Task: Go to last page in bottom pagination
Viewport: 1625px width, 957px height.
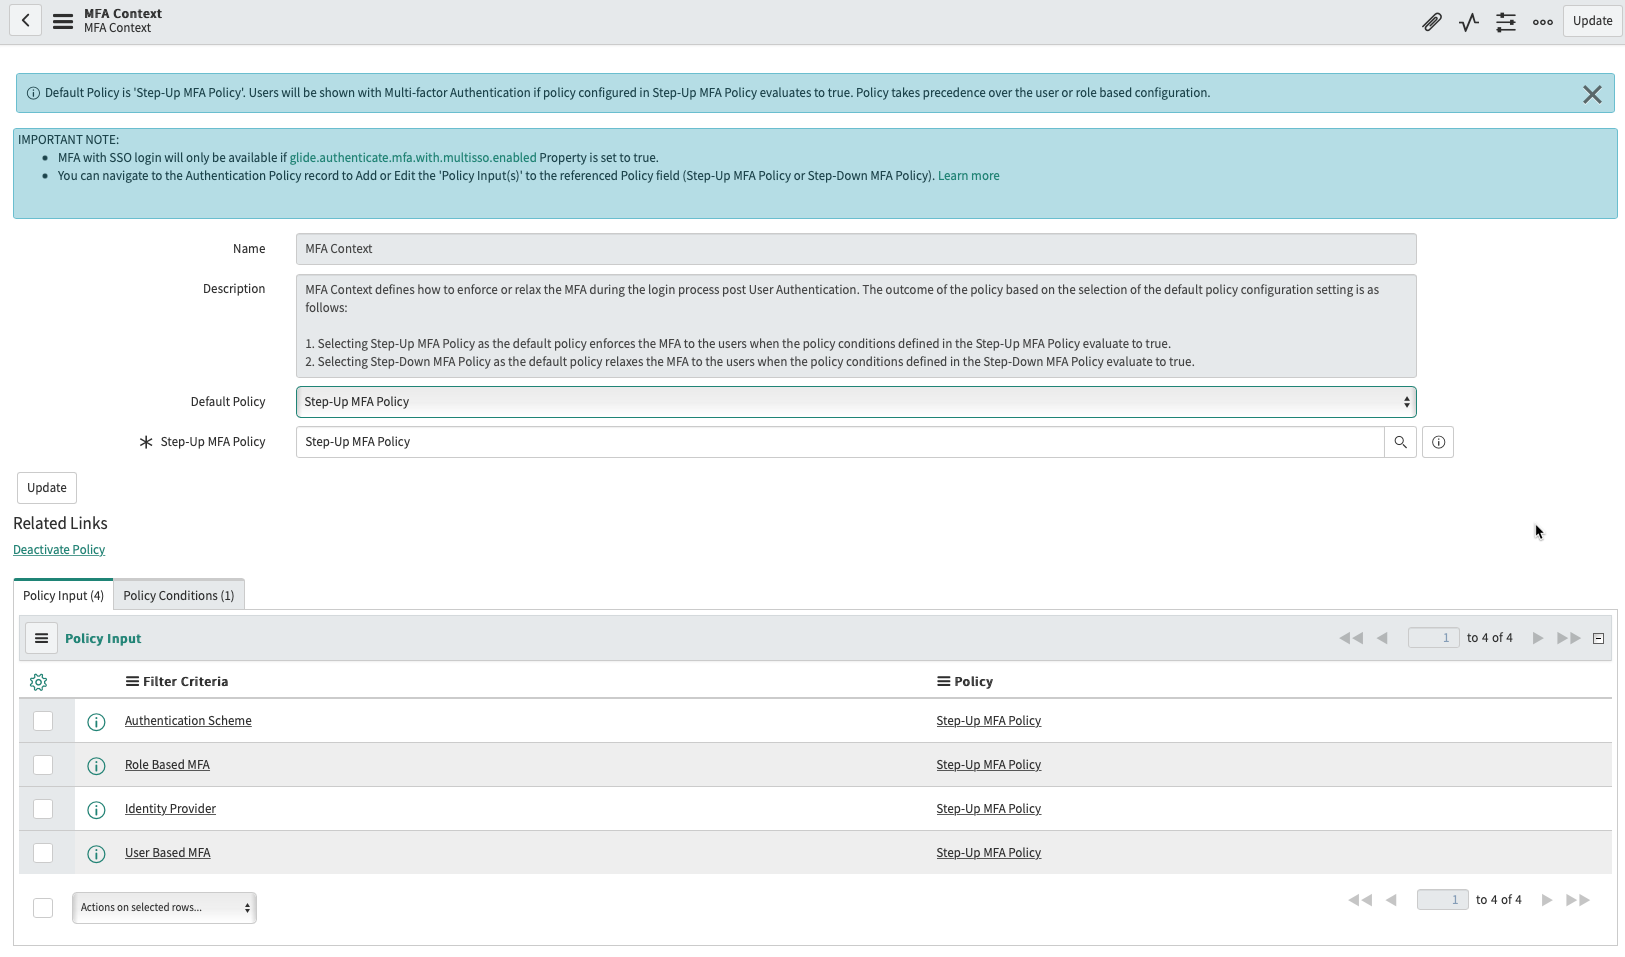Action: 1578,900
